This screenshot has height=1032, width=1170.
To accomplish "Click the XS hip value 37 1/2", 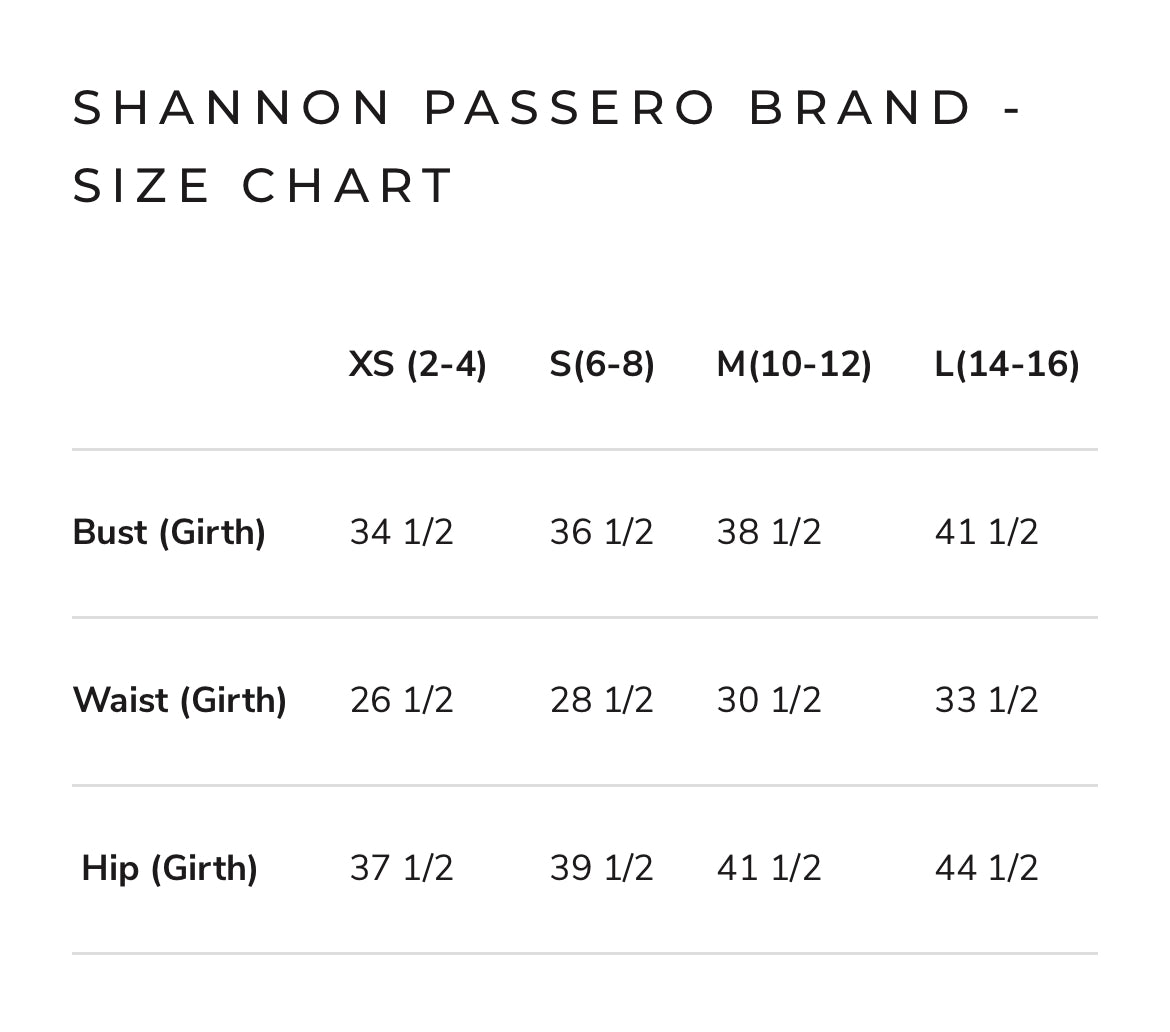I will pos(401,868).
